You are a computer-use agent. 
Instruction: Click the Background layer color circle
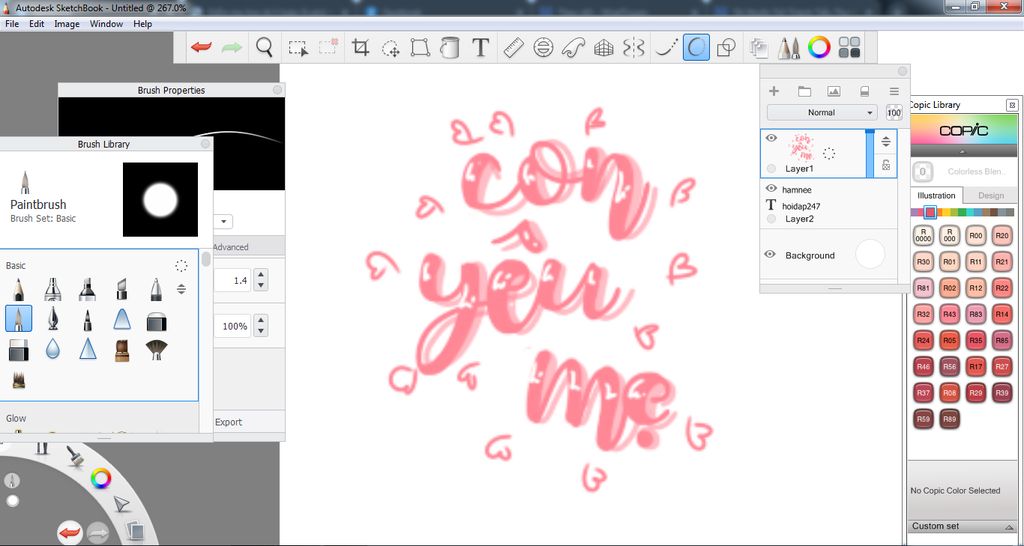coord(870,254)
